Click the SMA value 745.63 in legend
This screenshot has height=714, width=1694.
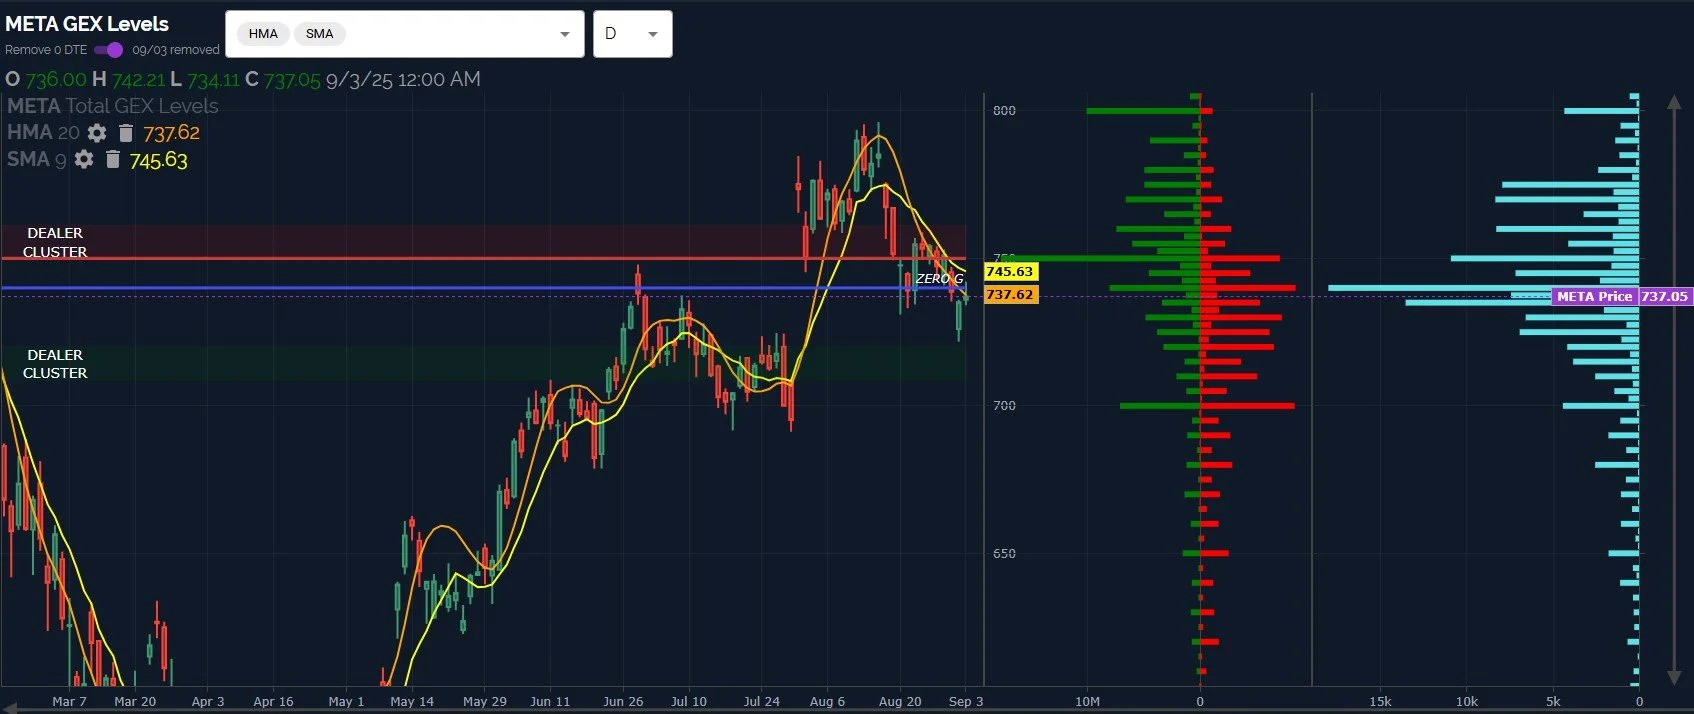click(x=158, y=160)
